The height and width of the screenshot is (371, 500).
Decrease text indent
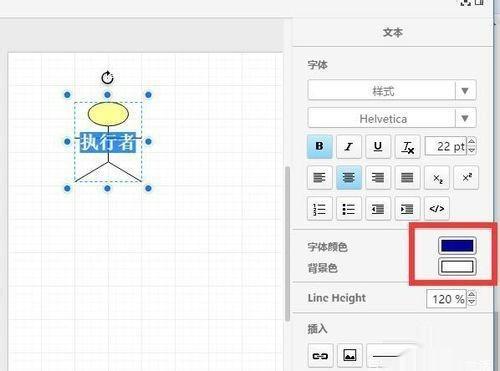point(378,209)
